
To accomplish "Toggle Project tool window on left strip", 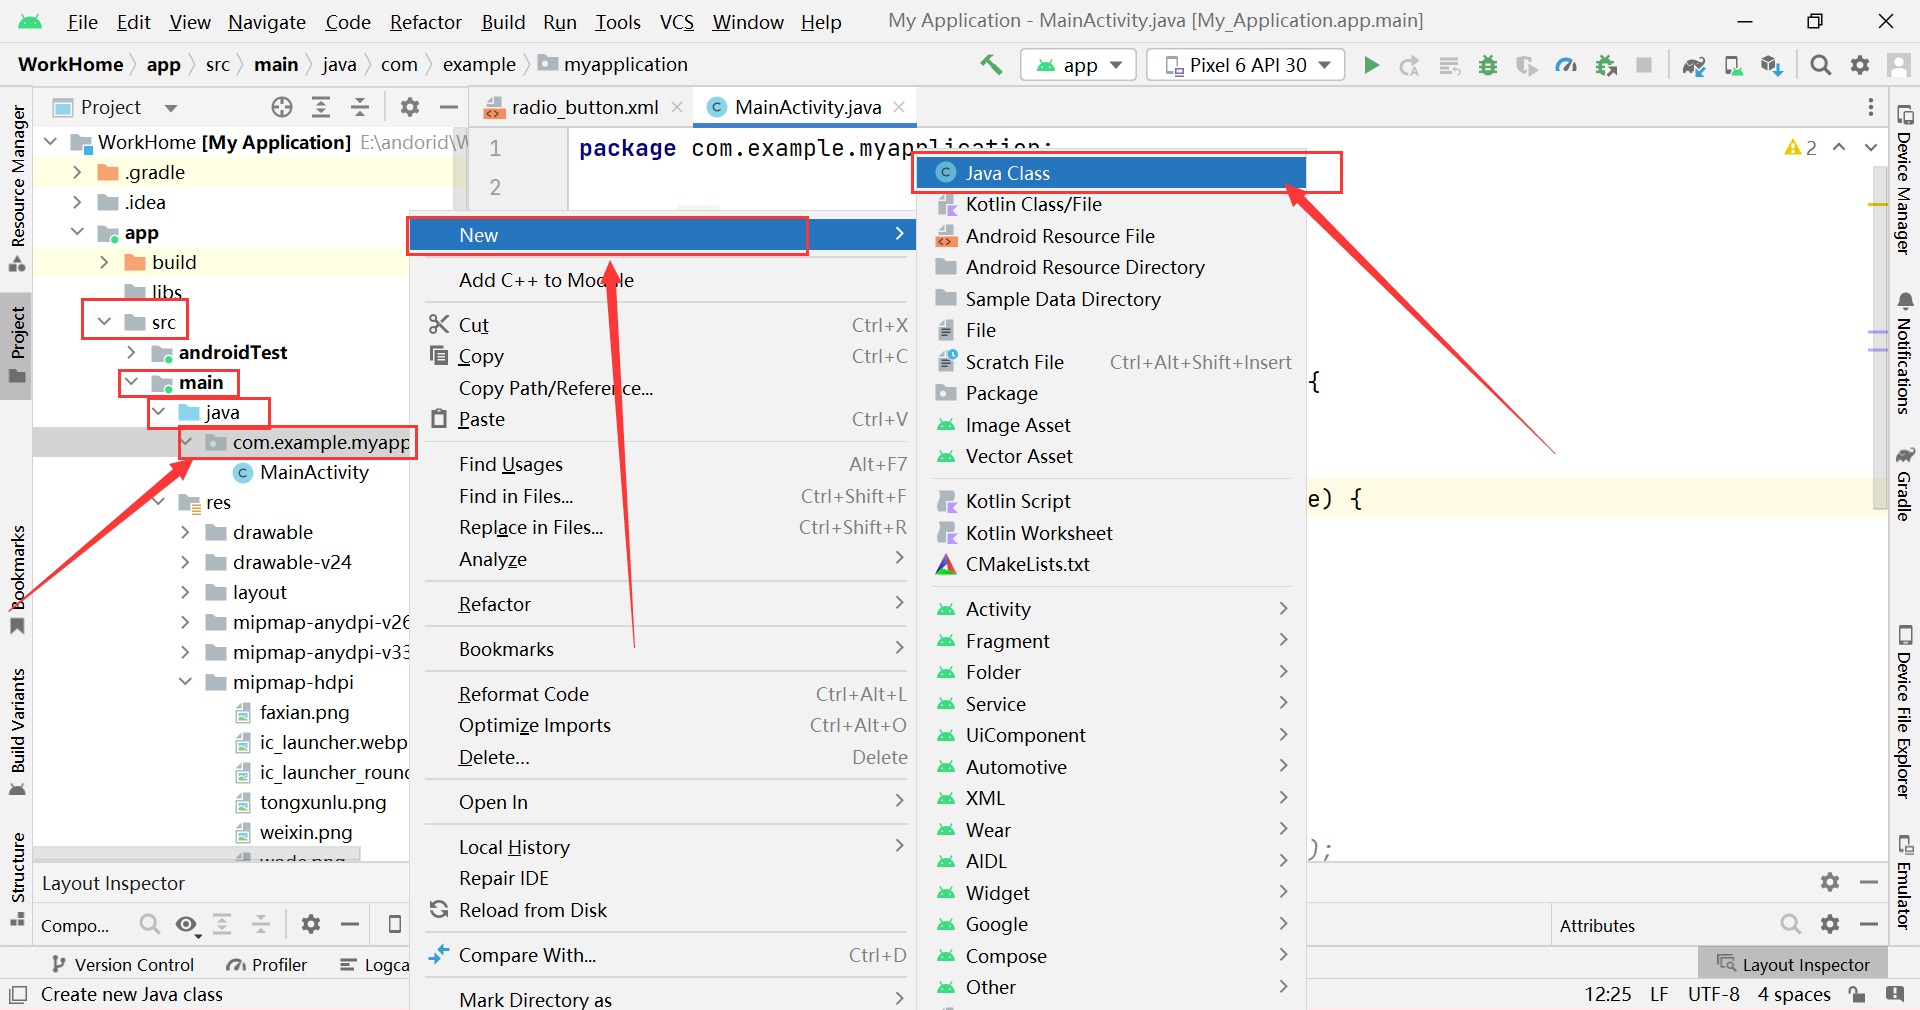I will tap(17, 346).
